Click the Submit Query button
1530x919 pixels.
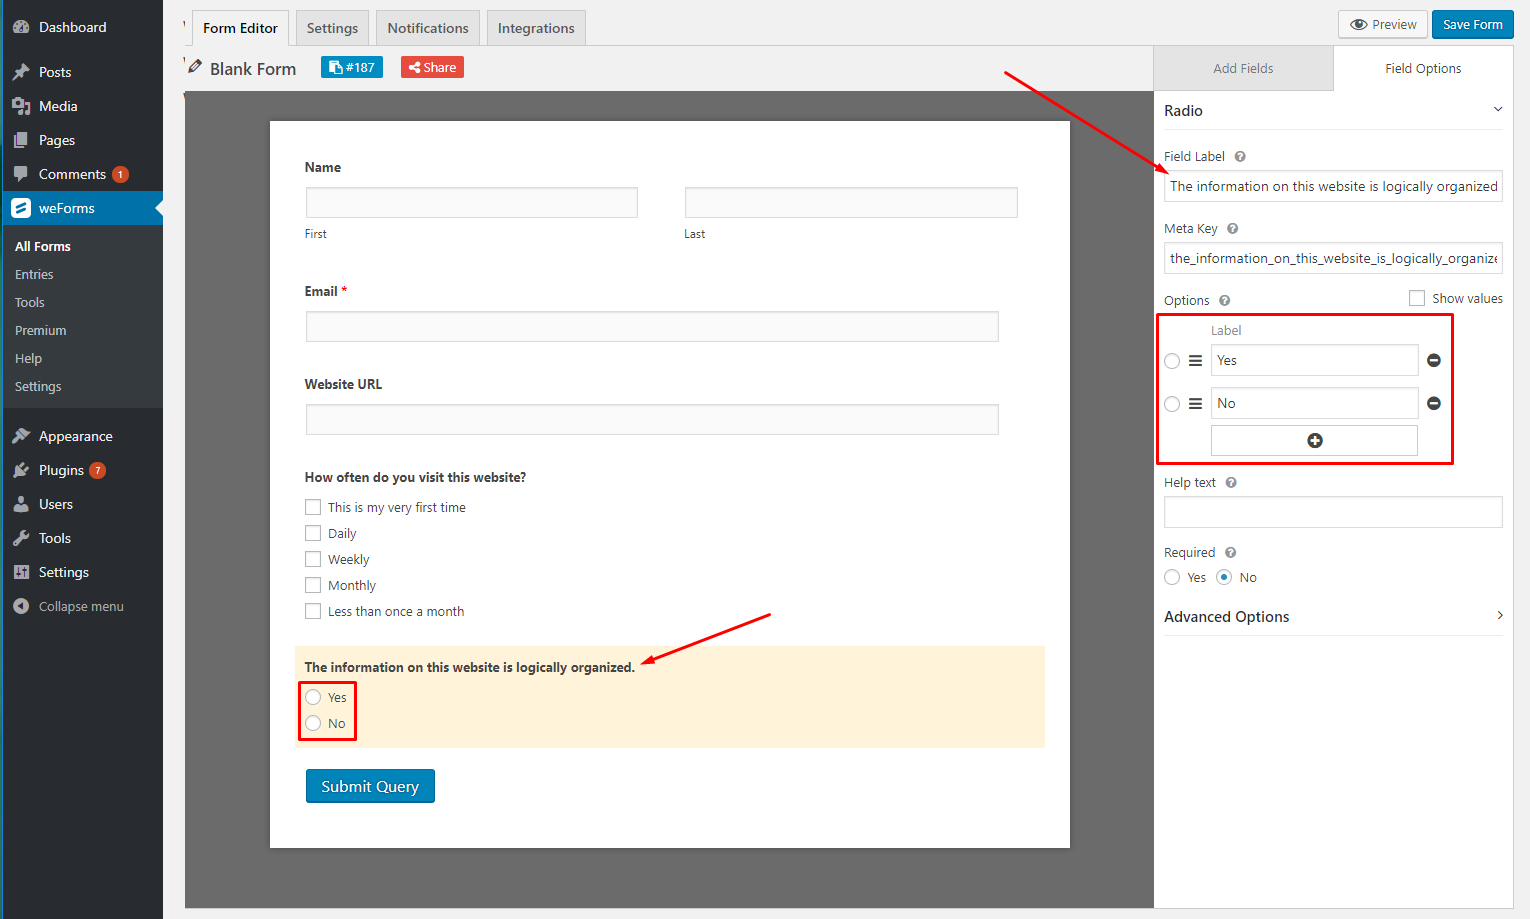click(x=370, y=786)
